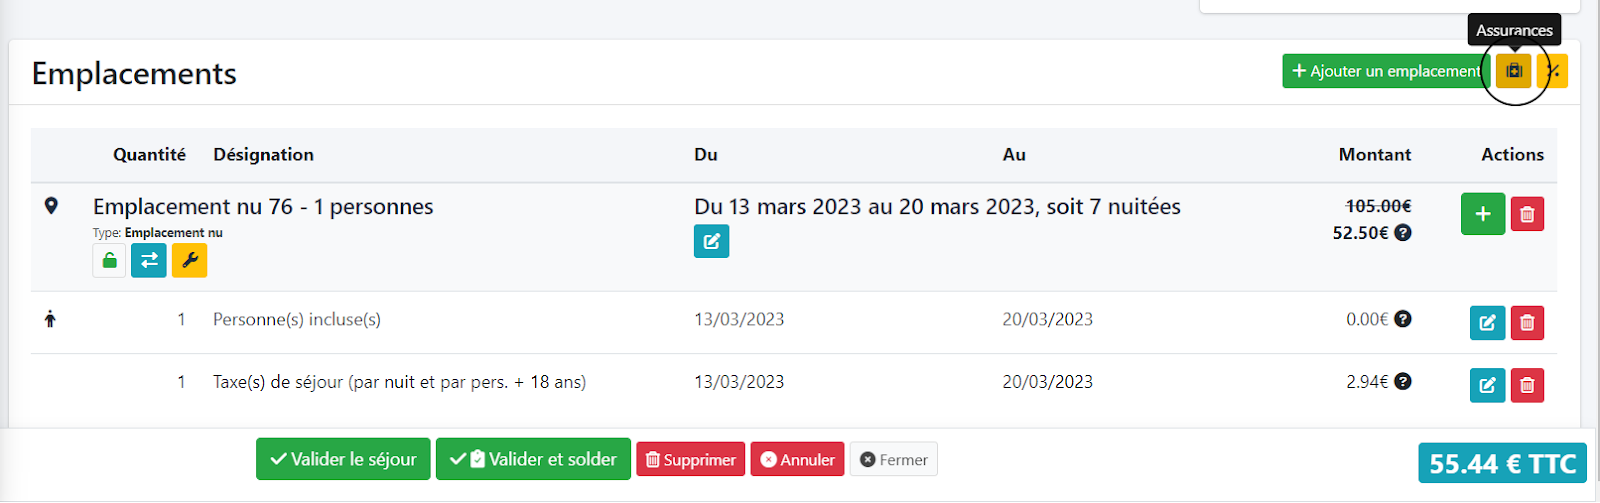
Task: Edit the Personne(s) incluse(s) row
Action: 1487,323
